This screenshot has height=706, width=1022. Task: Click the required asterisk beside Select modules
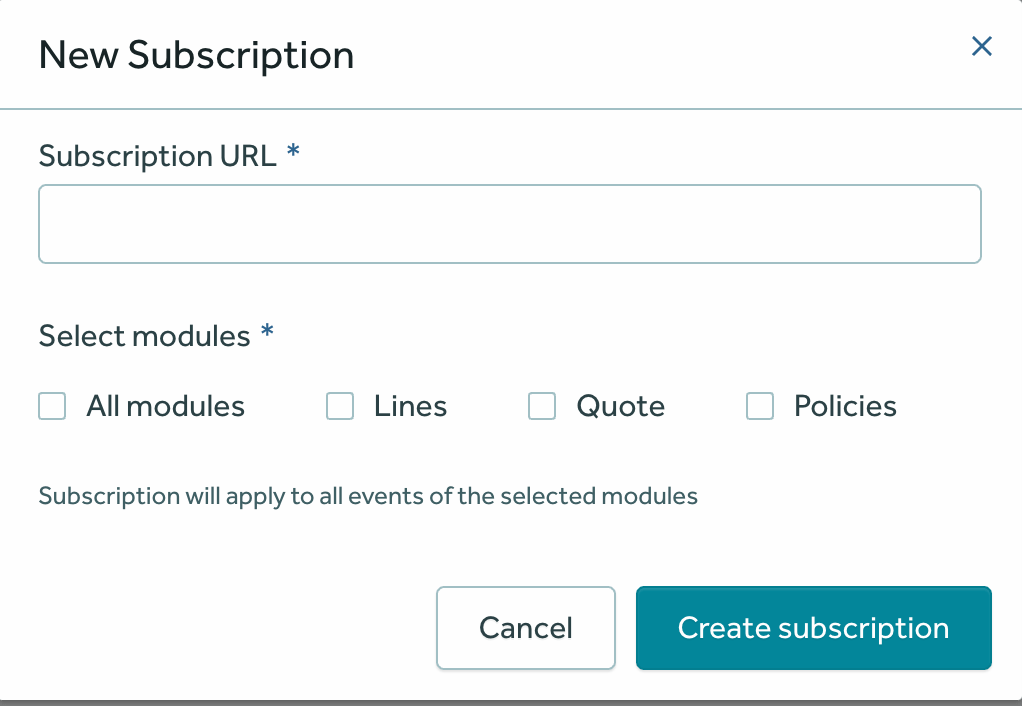[x=267, y=331]
